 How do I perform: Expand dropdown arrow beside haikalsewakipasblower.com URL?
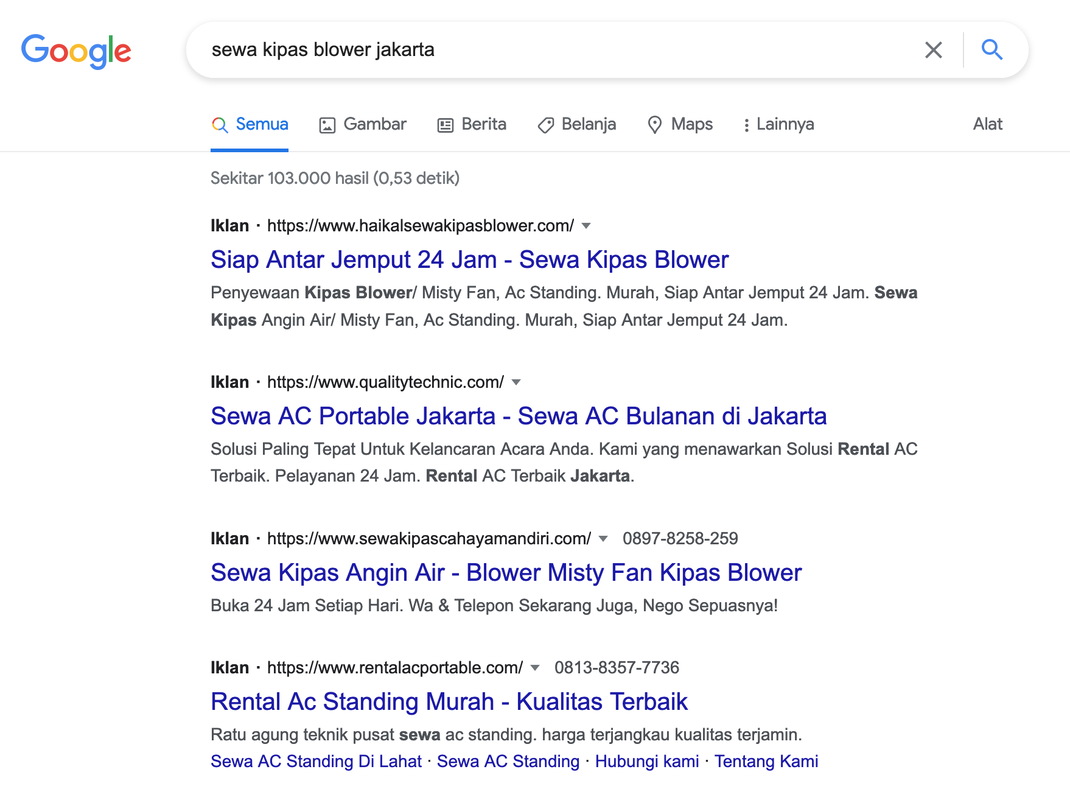coord(586,226)
